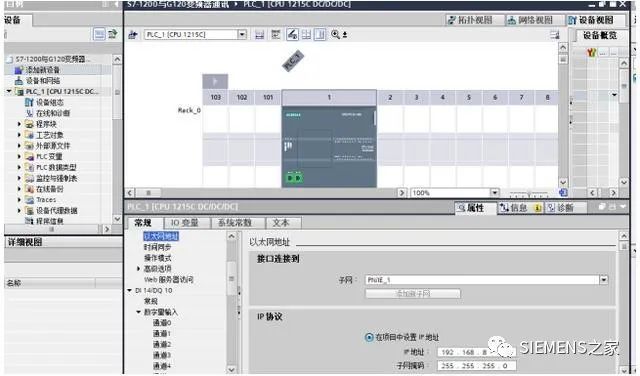Click highlighted pencil toolbar icon in device view

292,35
